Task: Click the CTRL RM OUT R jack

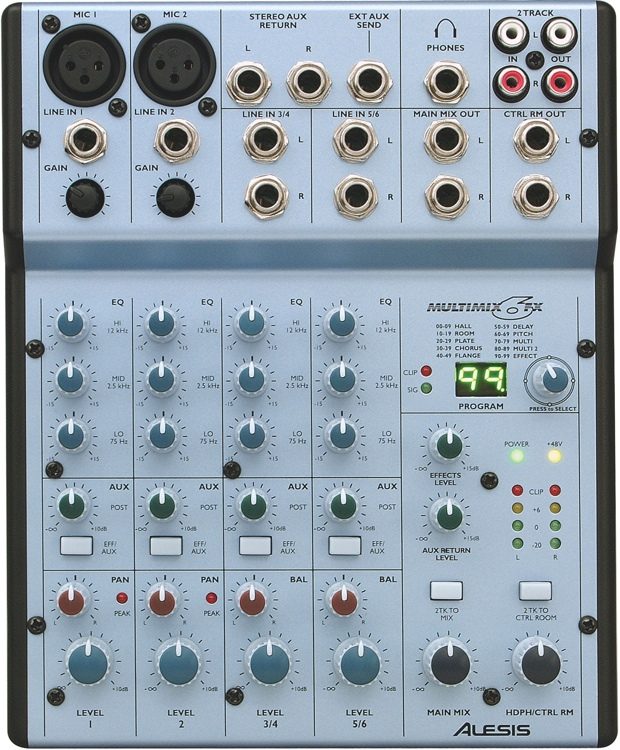Action: point(536,196)
